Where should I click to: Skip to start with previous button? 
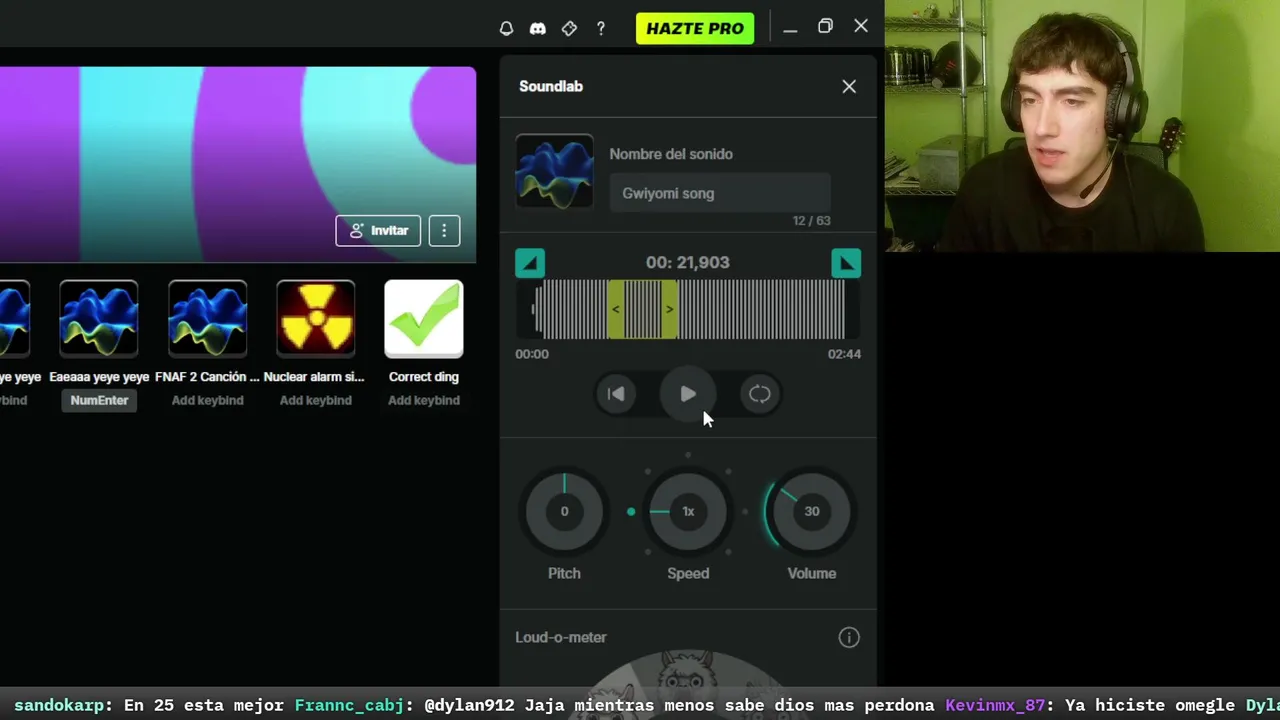(616, 394)
